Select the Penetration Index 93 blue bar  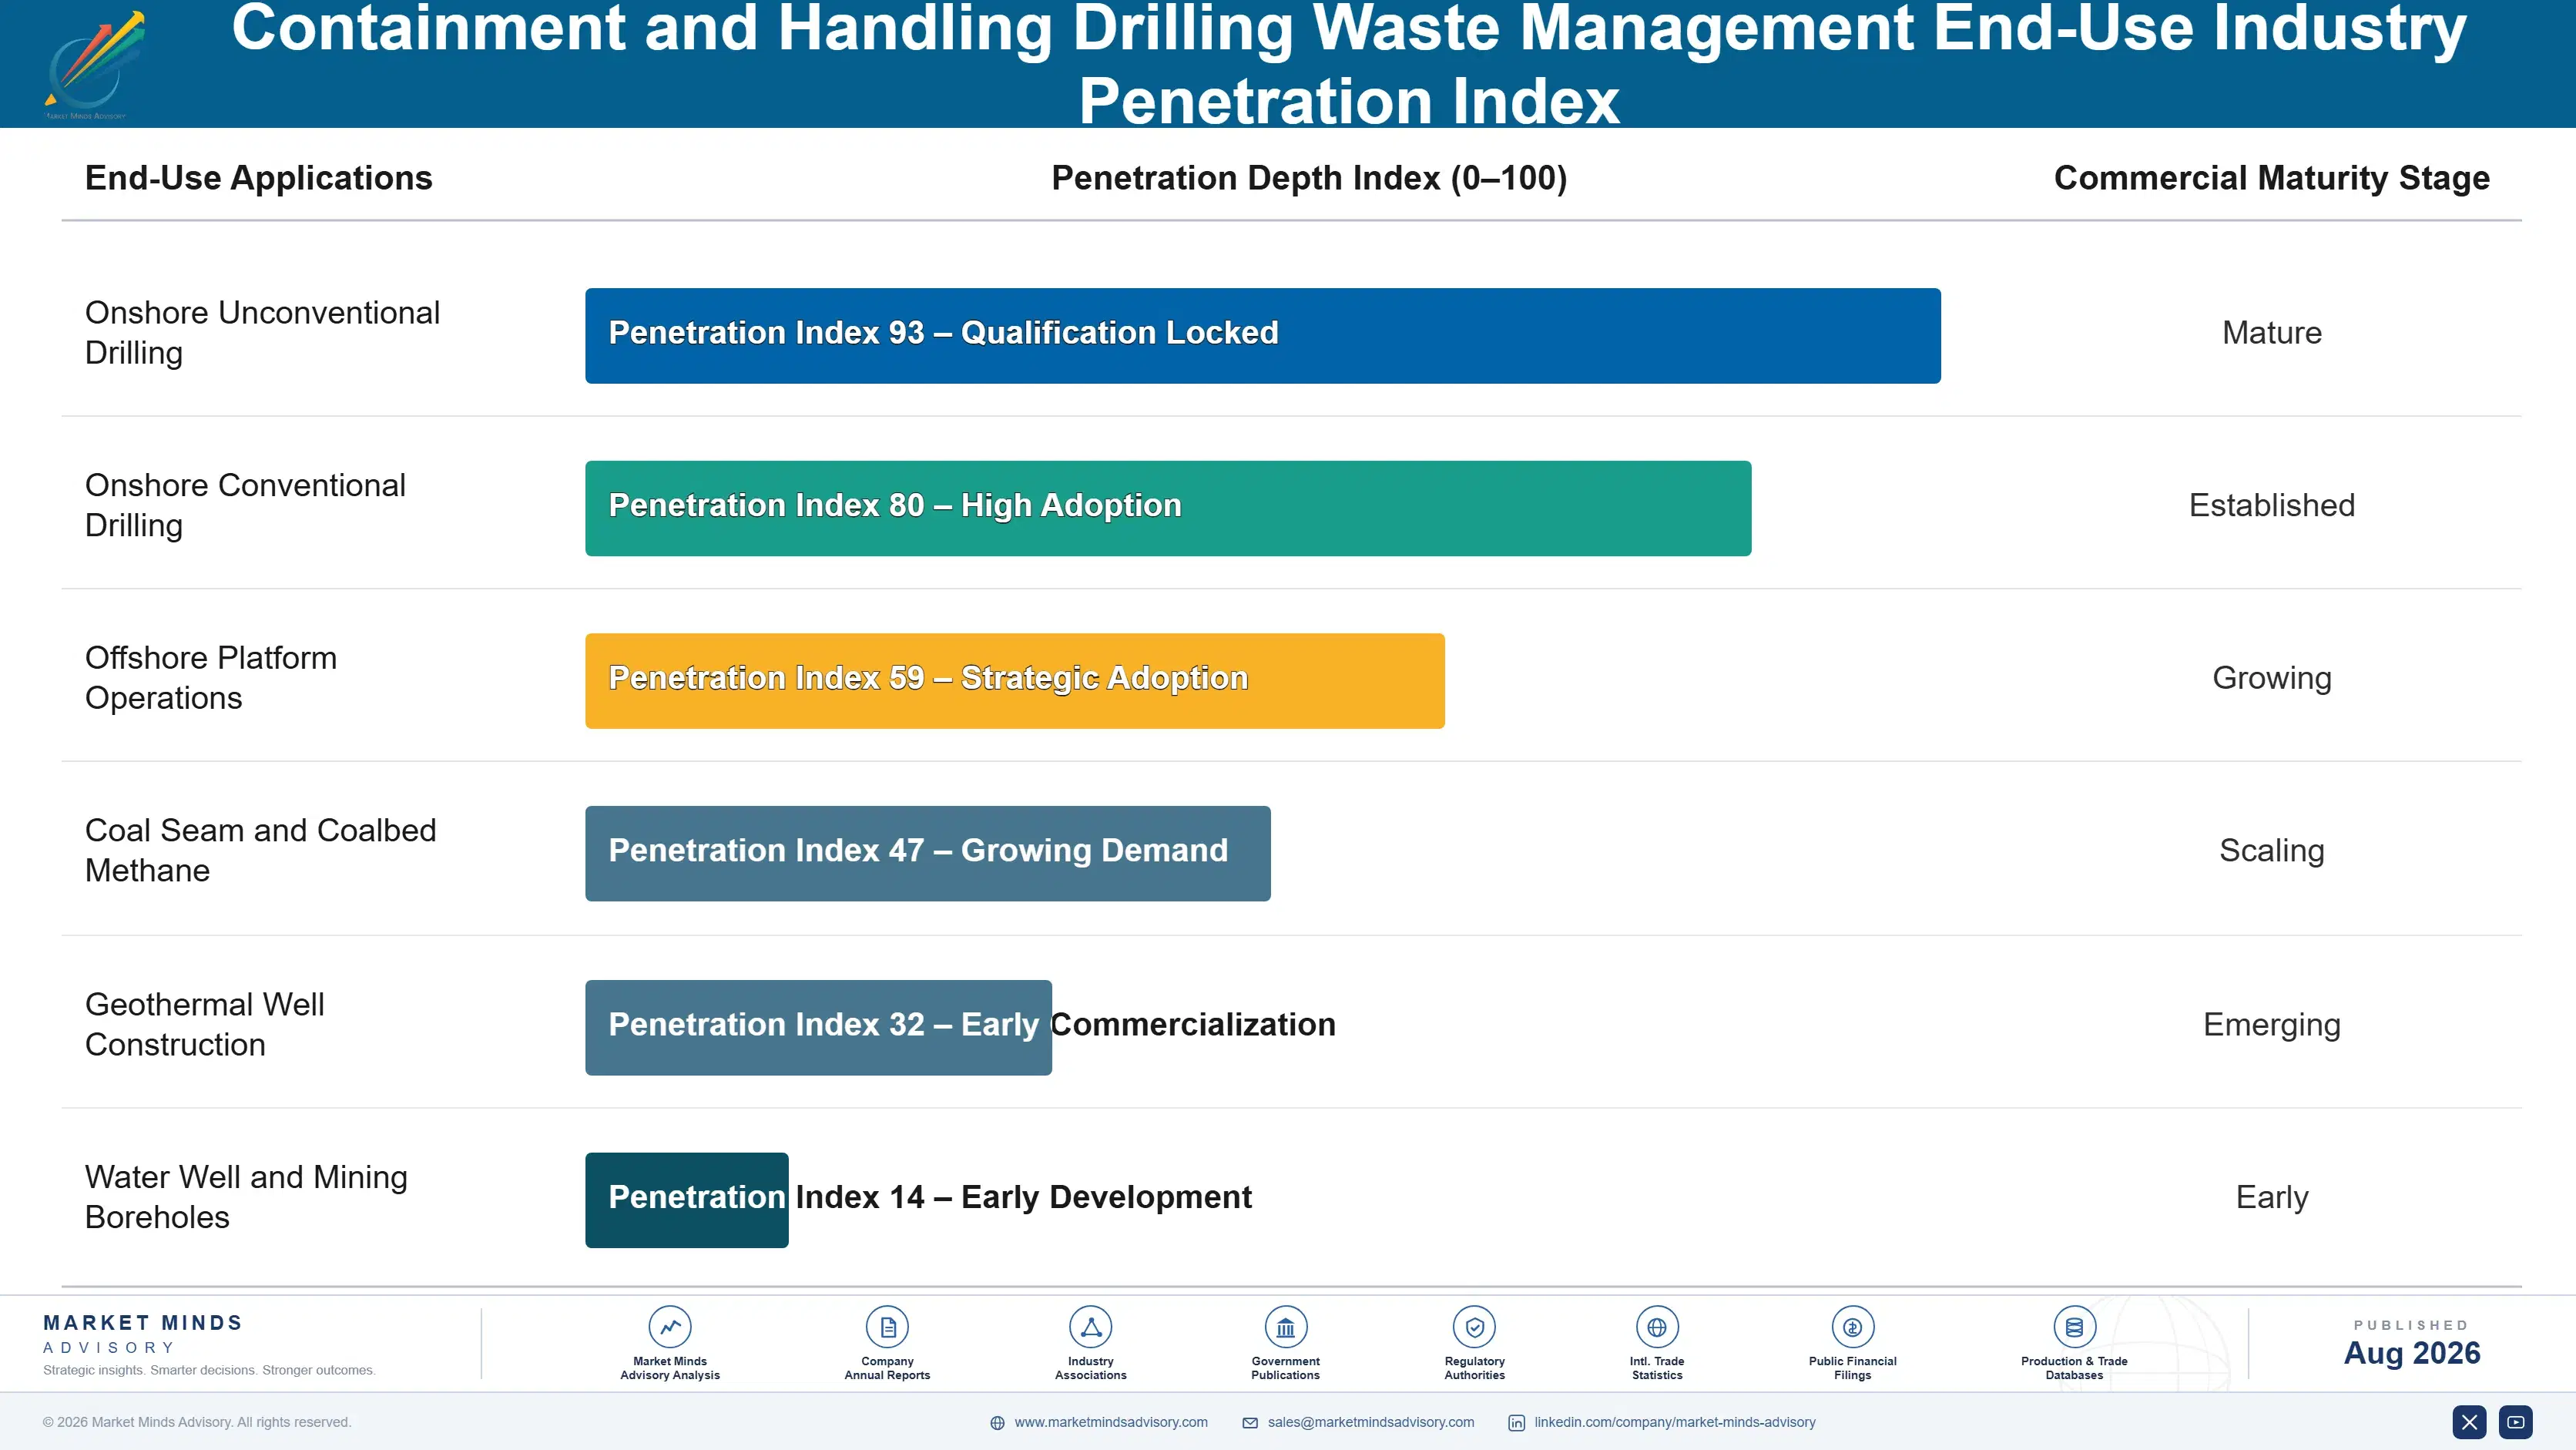[1262, 336]
